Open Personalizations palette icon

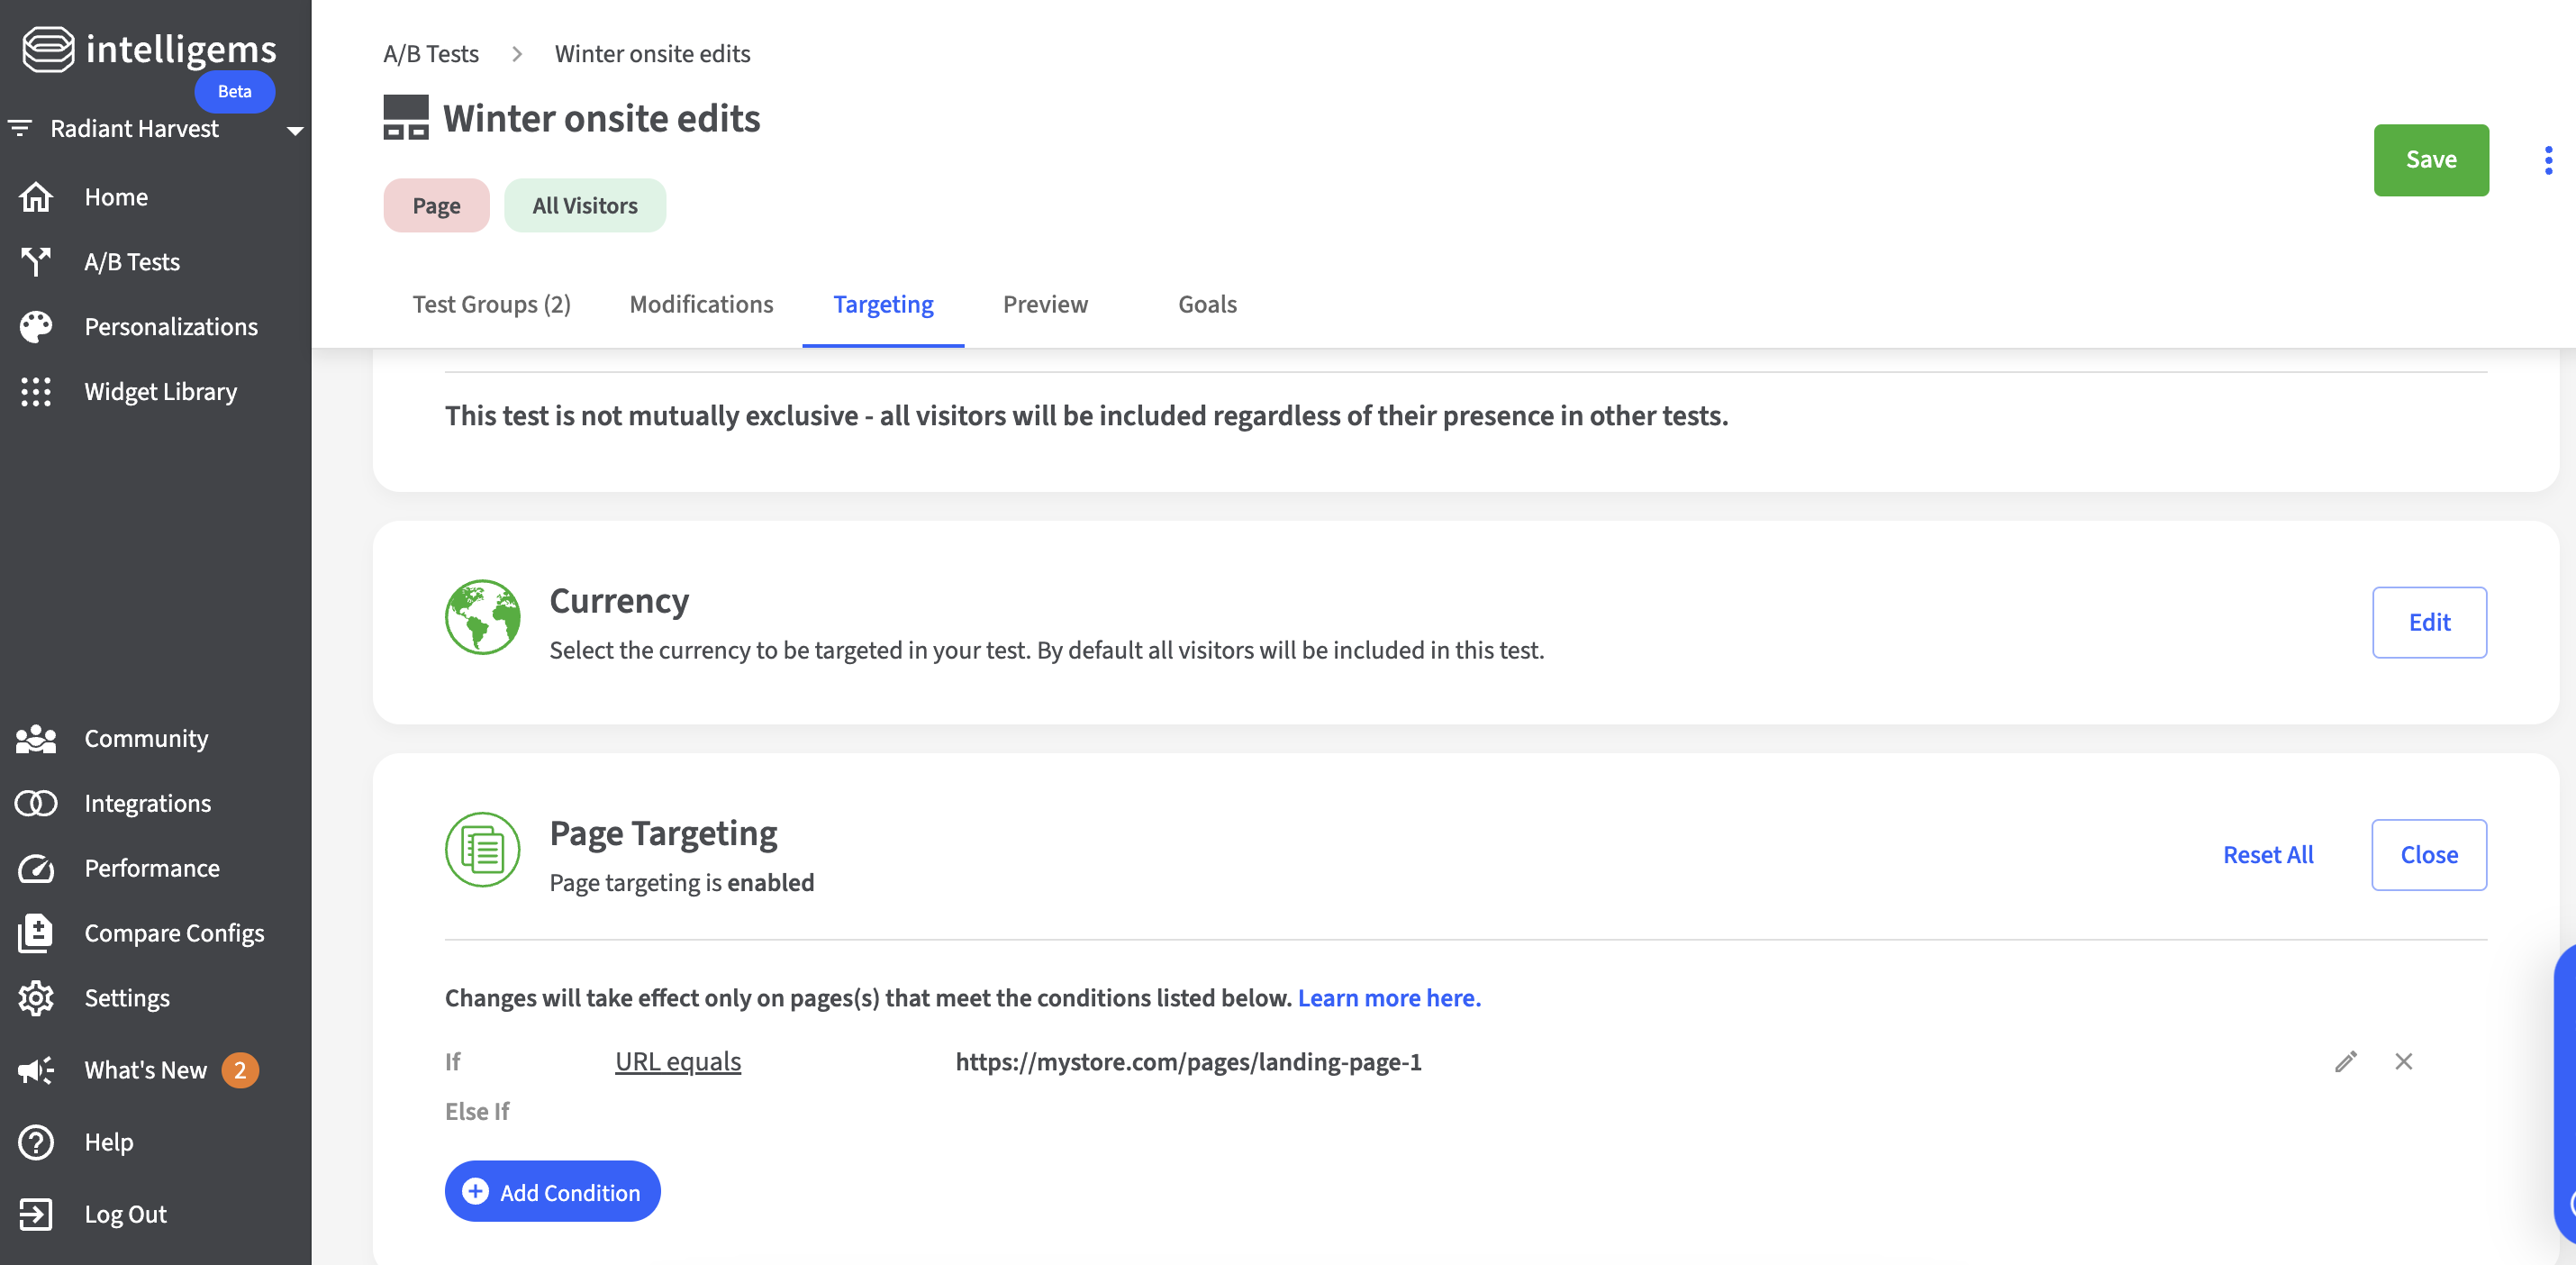pyautogui.click(x=36, y=327)
